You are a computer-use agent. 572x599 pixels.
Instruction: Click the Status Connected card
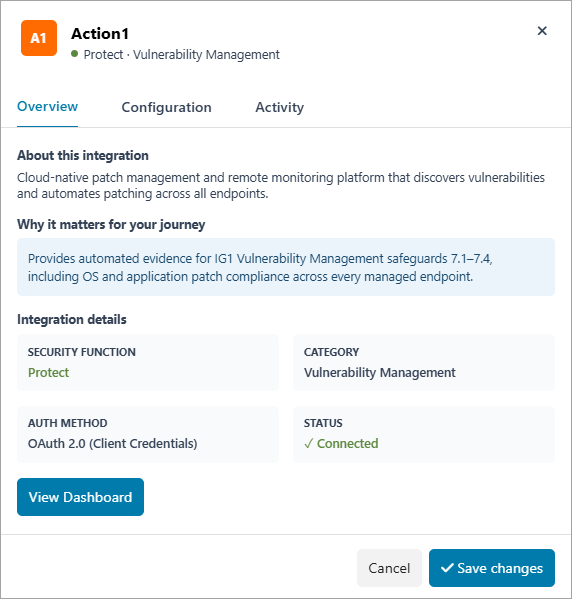pyautogui.click(x=424, y=434)
